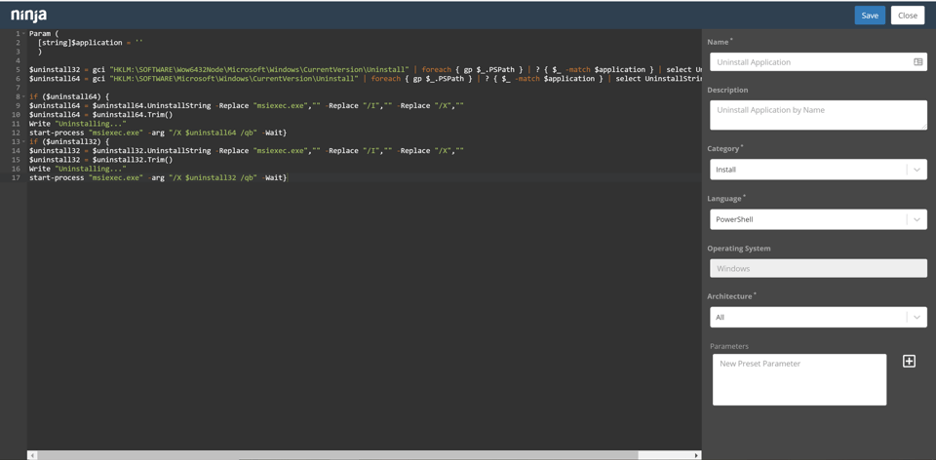
Task: Click the disabled Operating System Windows field
Action: pos(817,268)
